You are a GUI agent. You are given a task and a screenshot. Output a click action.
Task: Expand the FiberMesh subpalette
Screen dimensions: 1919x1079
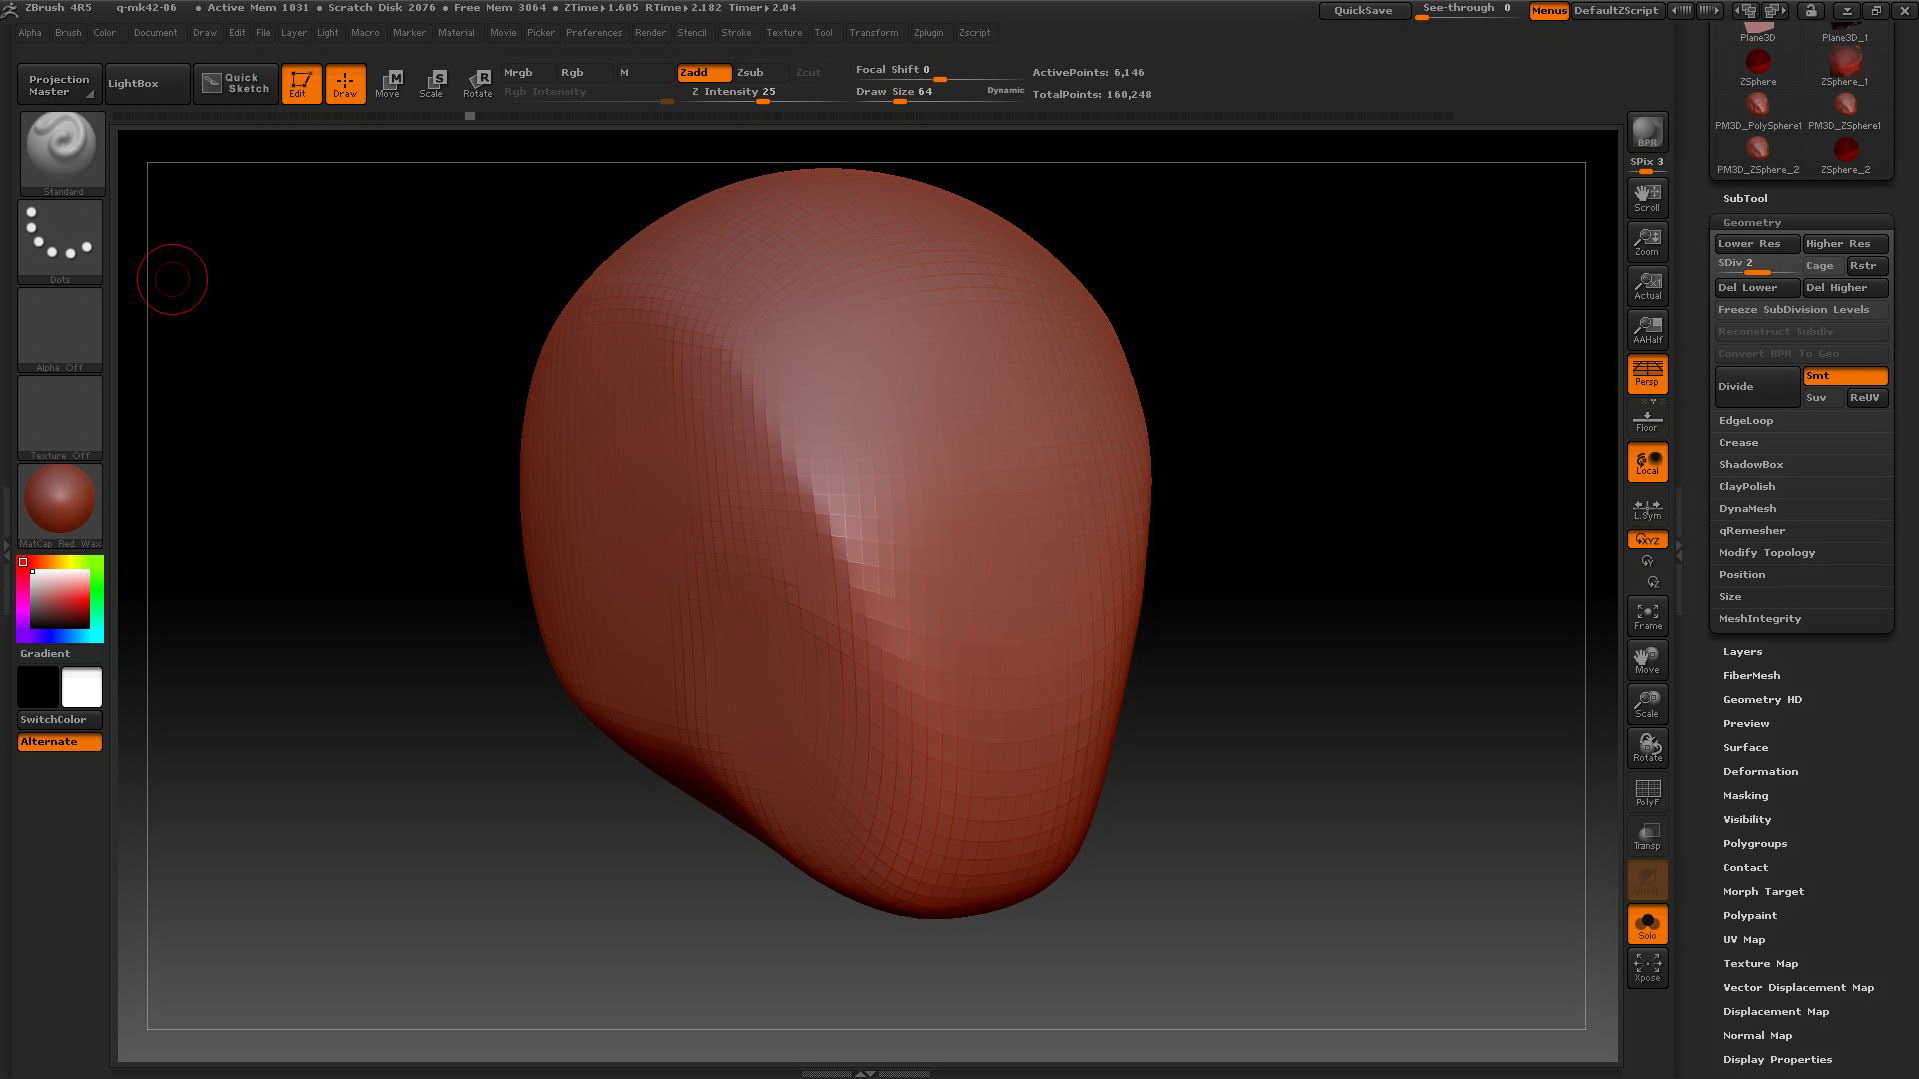[x=1751, y=676]
